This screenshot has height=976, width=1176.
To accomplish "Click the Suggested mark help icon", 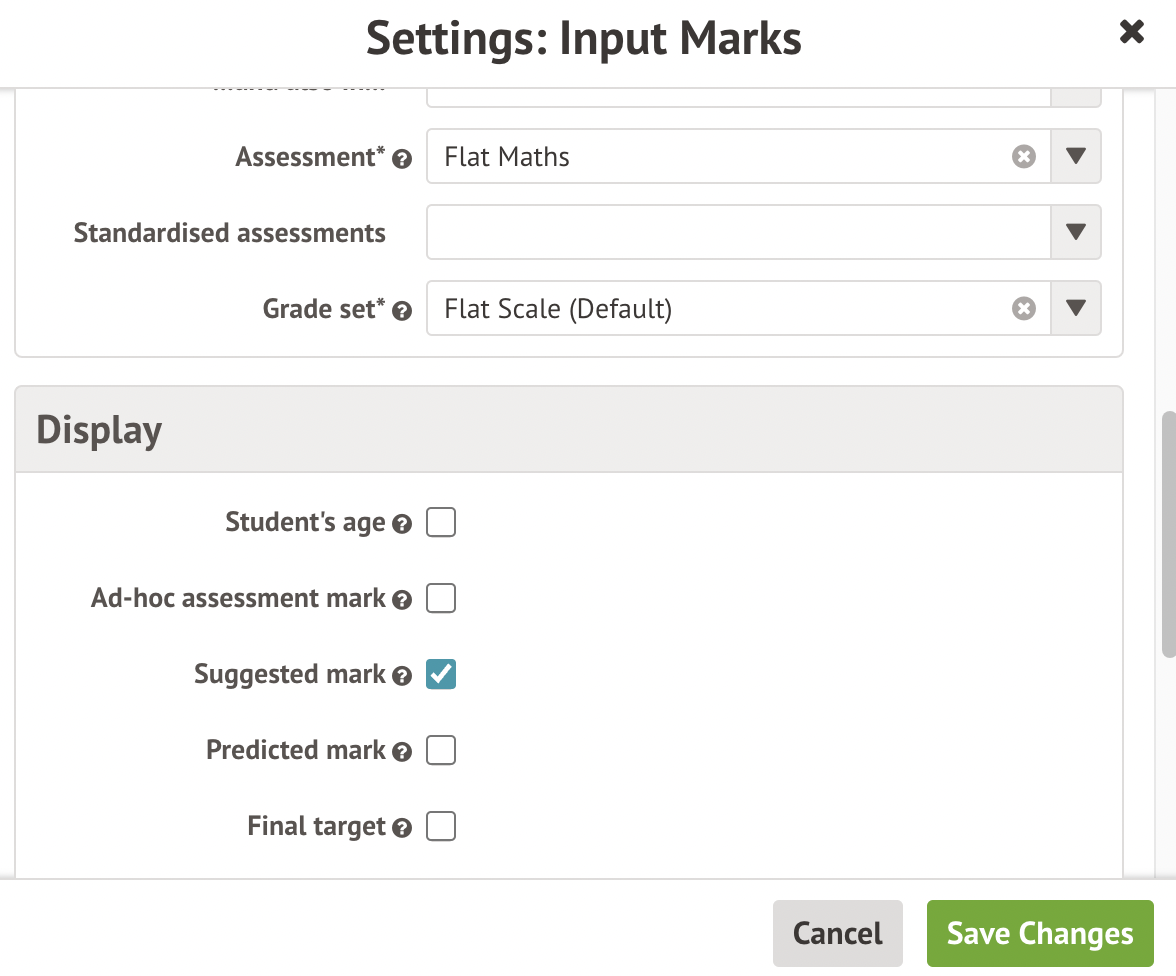I will tap(402, 676).
